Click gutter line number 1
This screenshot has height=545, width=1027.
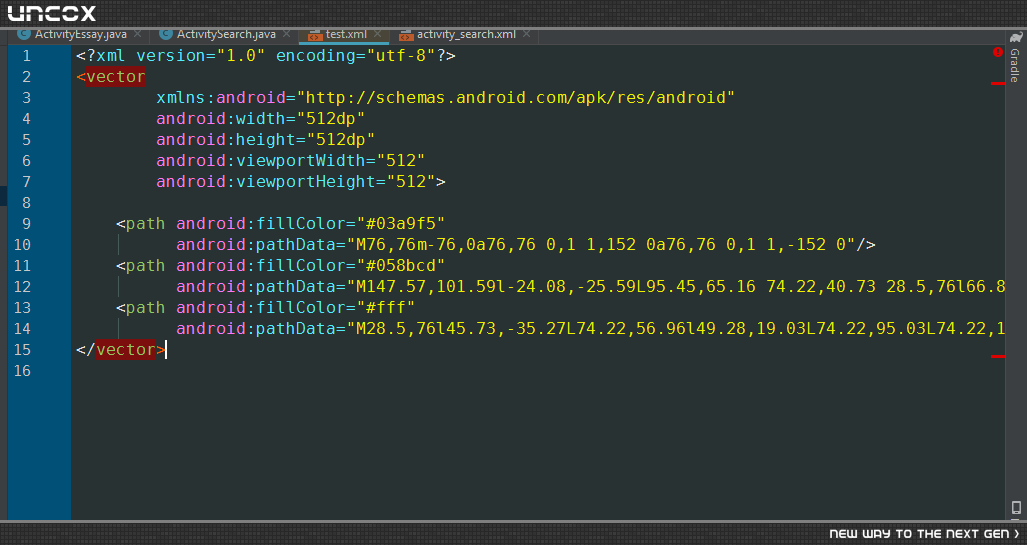26,56
